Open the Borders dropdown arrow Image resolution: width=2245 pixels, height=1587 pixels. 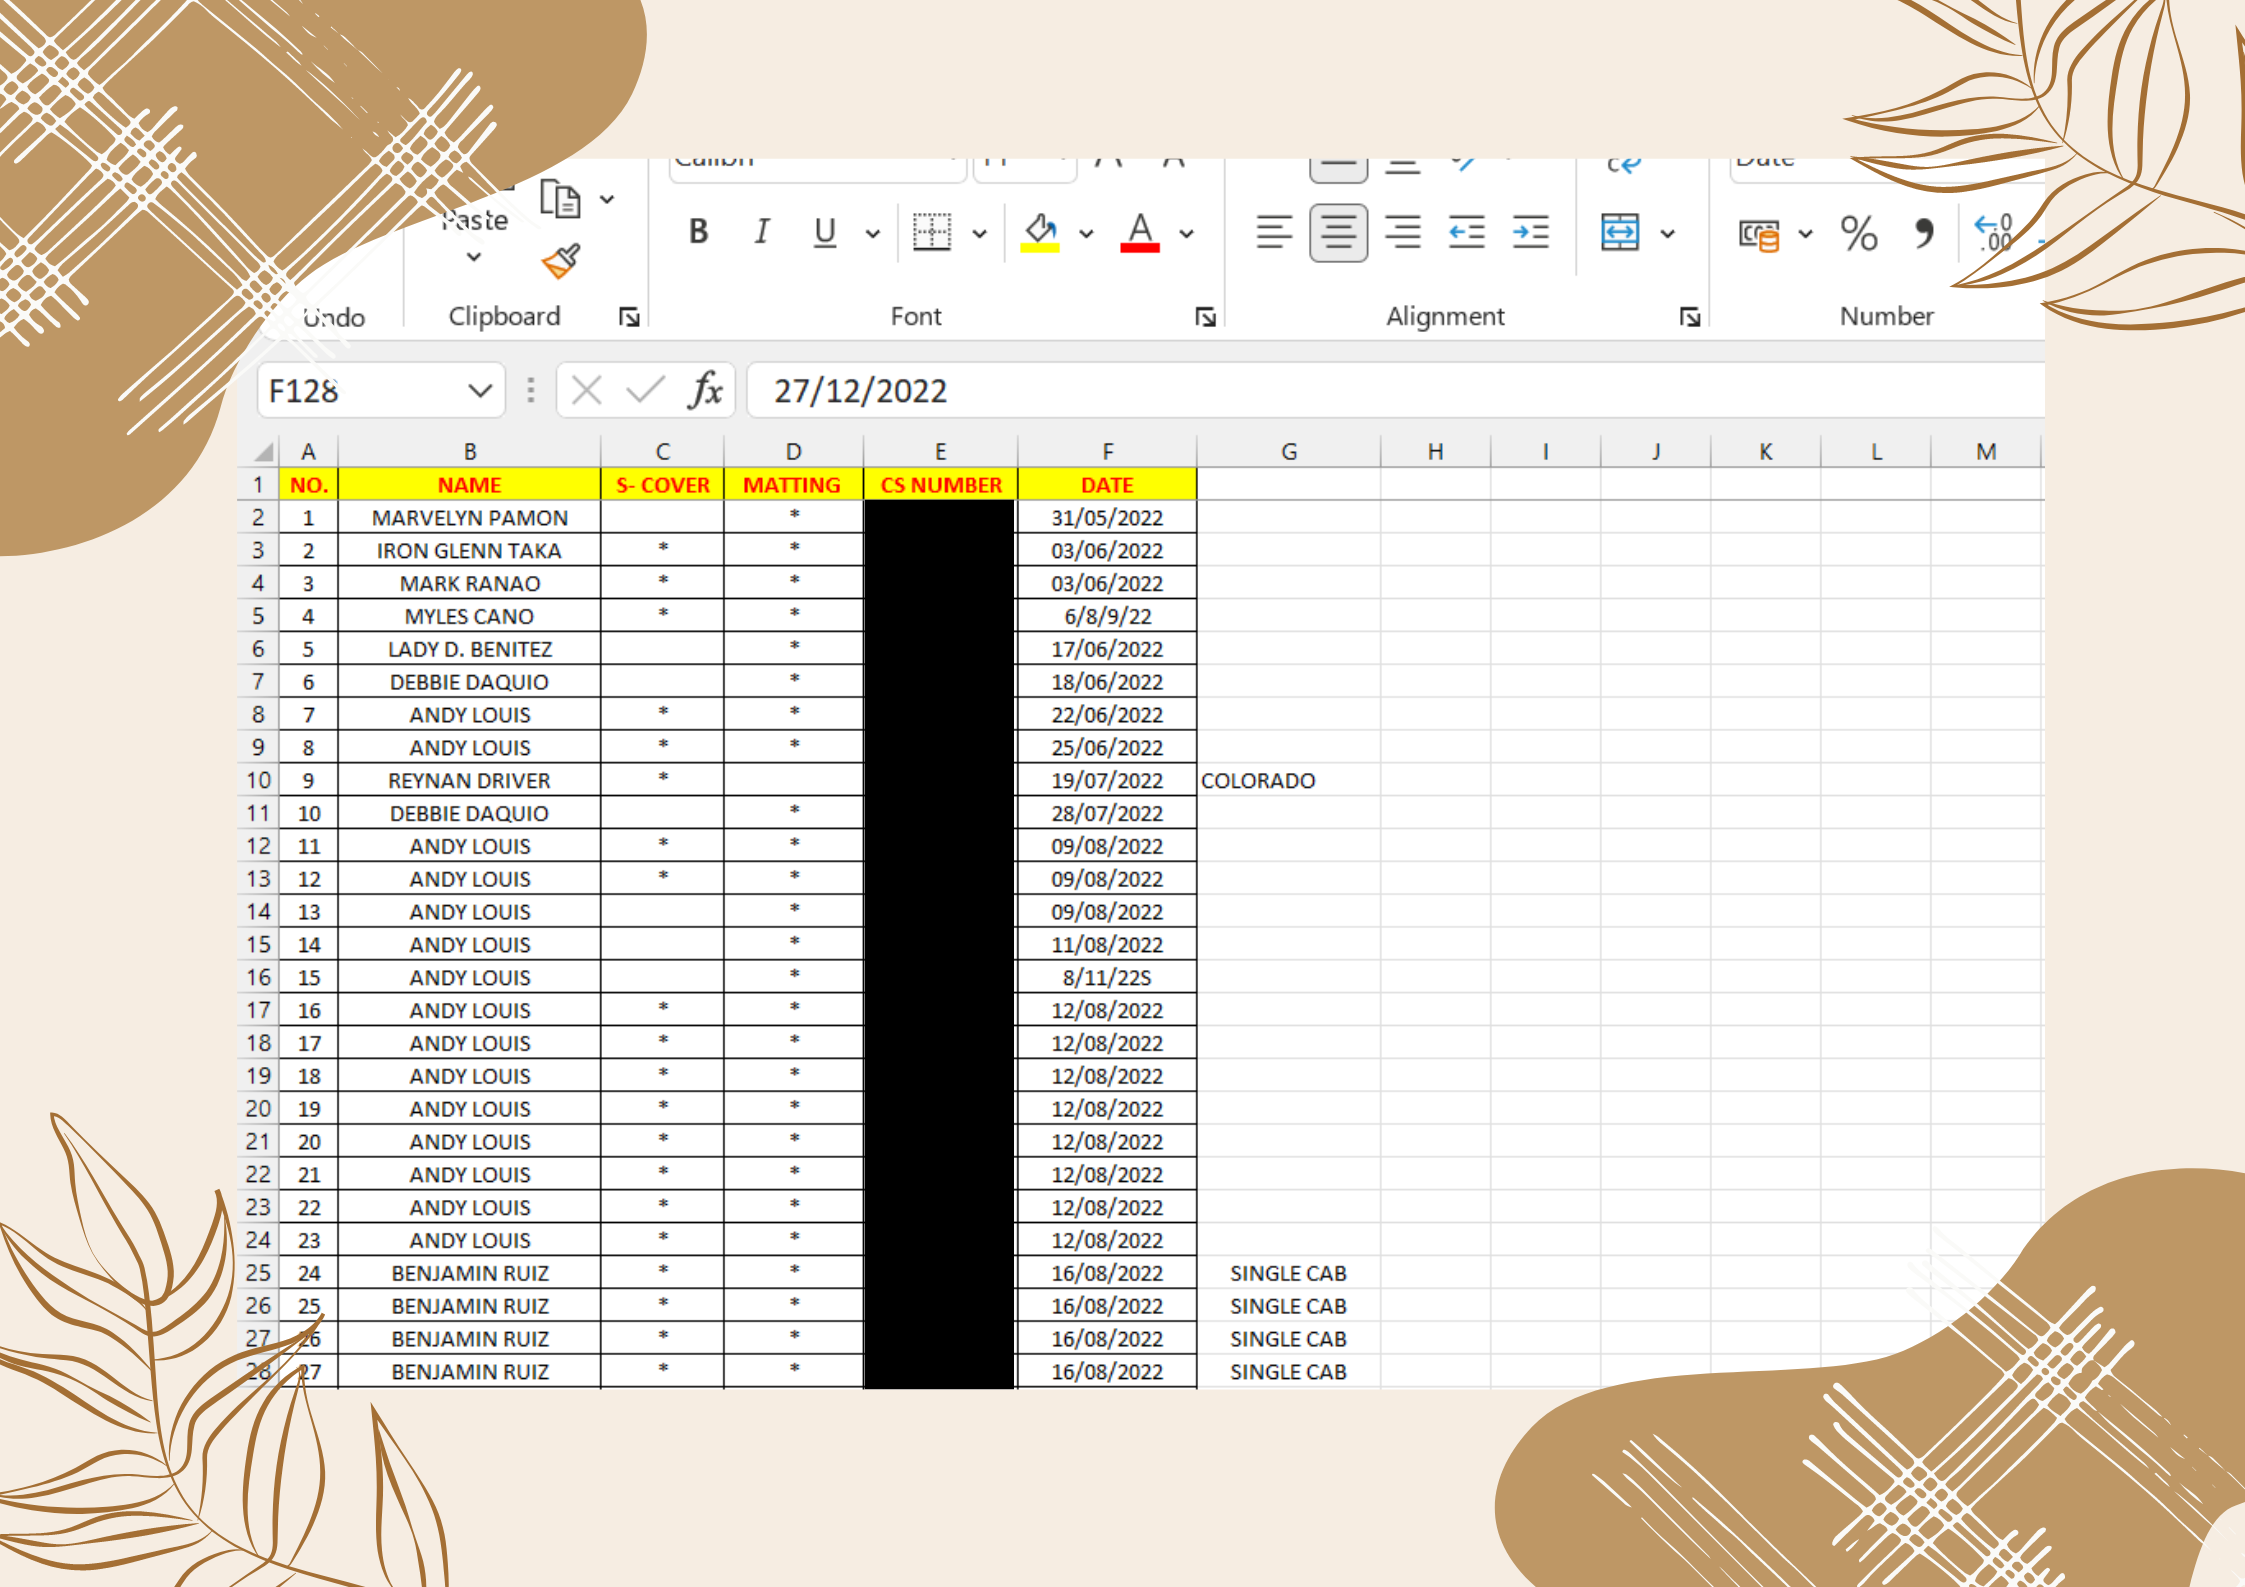pyautogui.click(x=980, y=234)
